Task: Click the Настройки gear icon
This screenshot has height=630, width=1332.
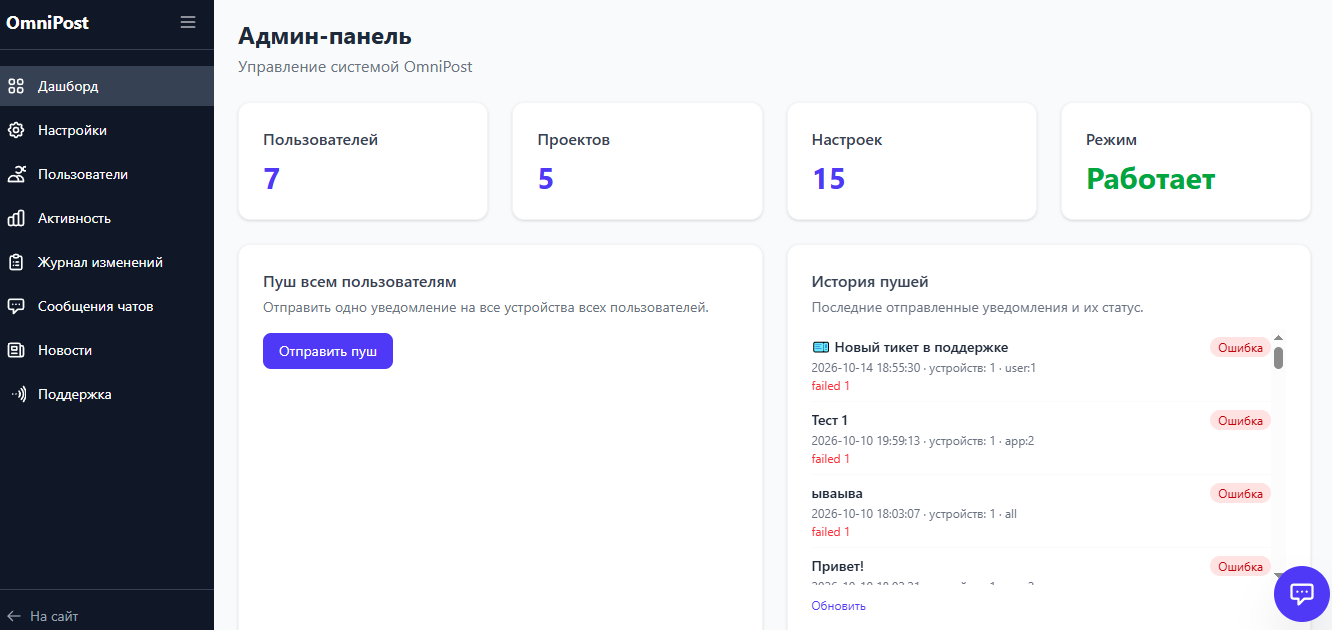Action: tap(16, 130)
